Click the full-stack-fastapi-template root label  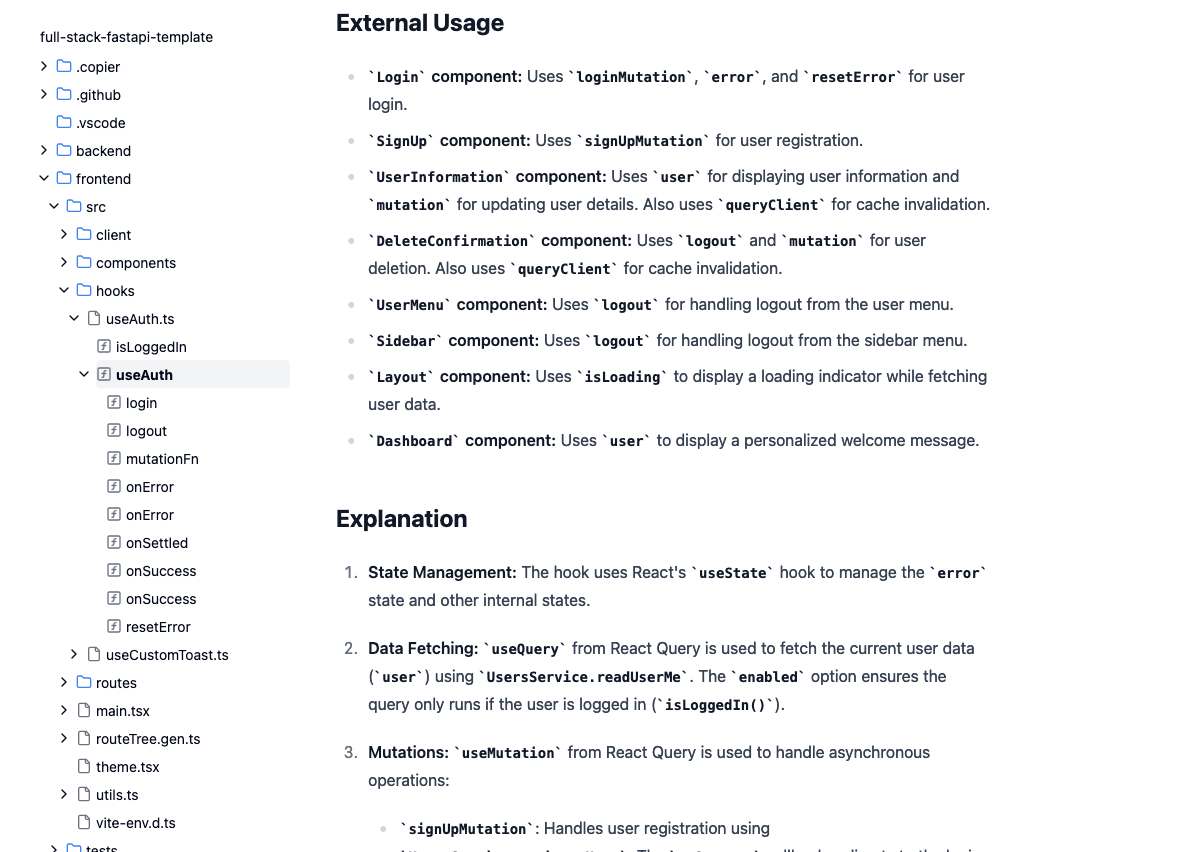point(126,37)
